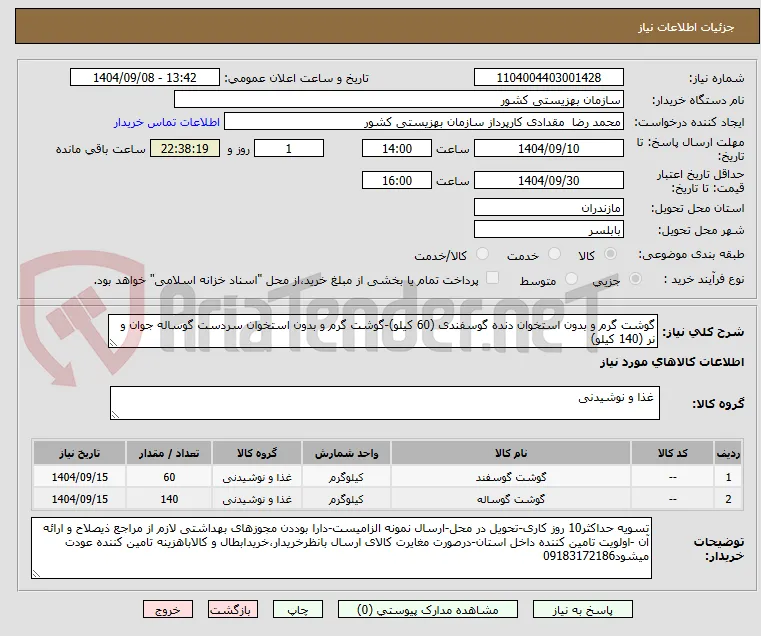Click the quantity cell 60

click(169, 477)
